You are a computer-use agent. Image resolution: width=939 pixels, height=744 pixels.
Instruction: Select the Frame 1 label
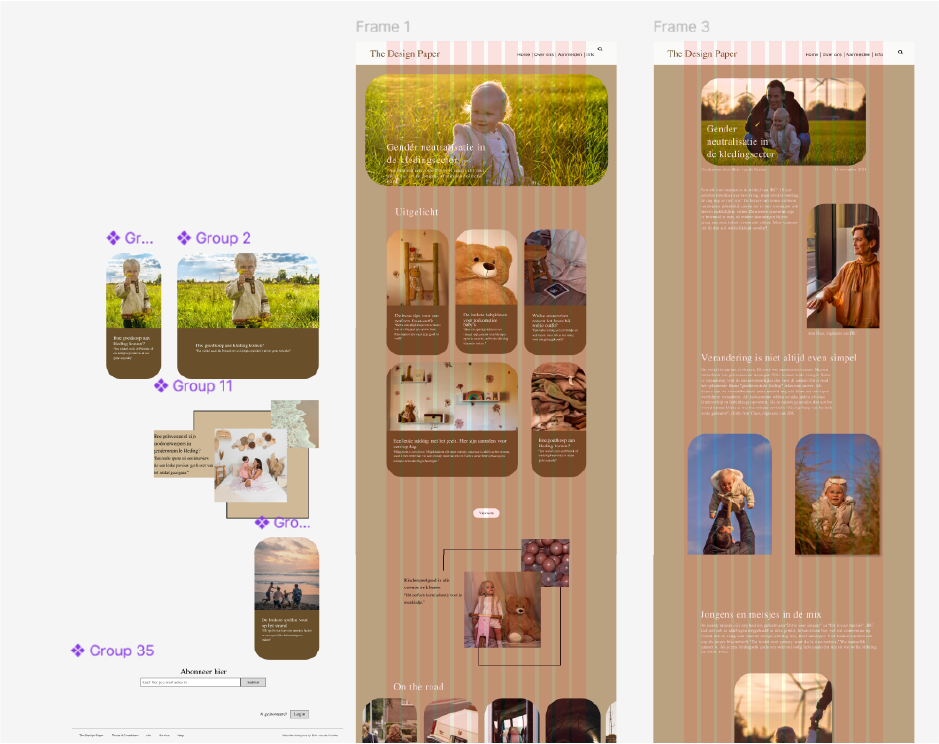(x=383, y=27)
